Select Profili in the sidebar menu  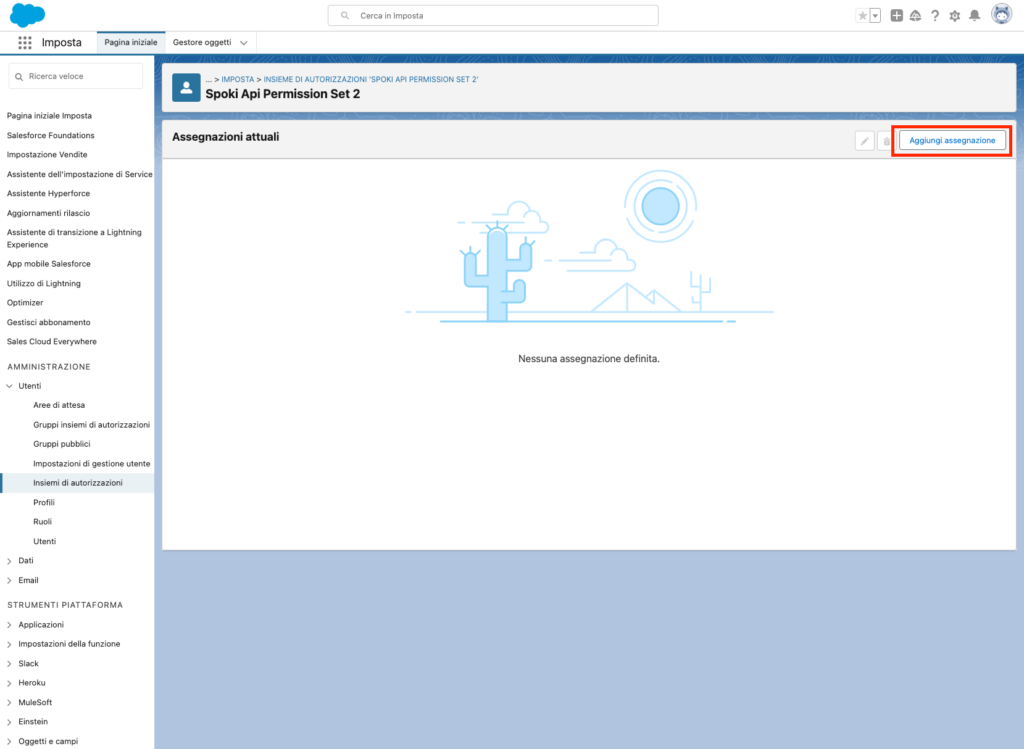click(44, 502)
